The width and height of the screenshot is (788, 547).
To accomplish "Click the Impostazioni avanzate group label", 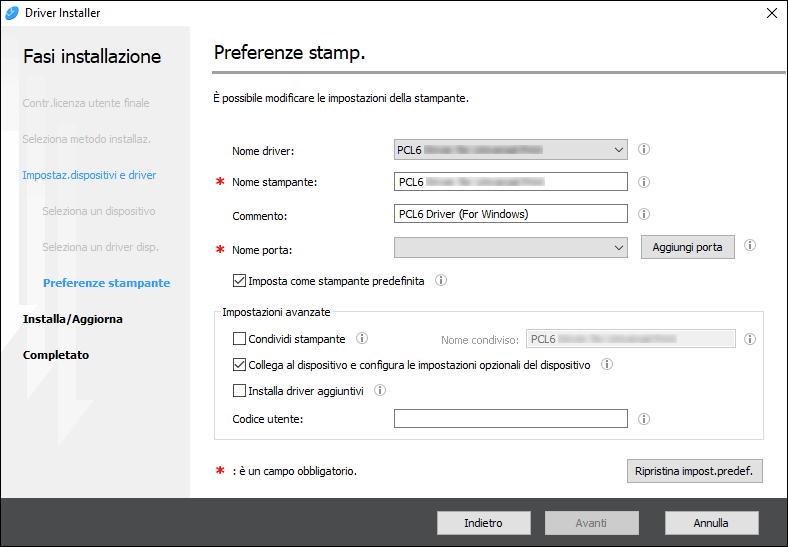I will [276, 312].
